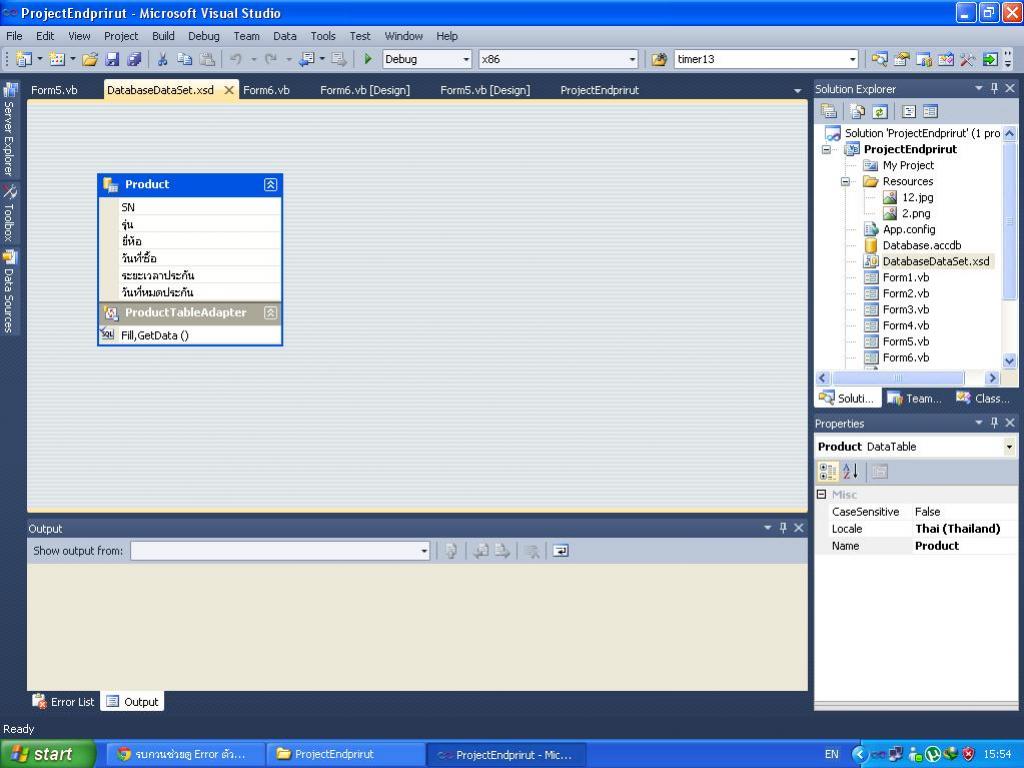Click the Paste toolbar icon

point(207,59)
